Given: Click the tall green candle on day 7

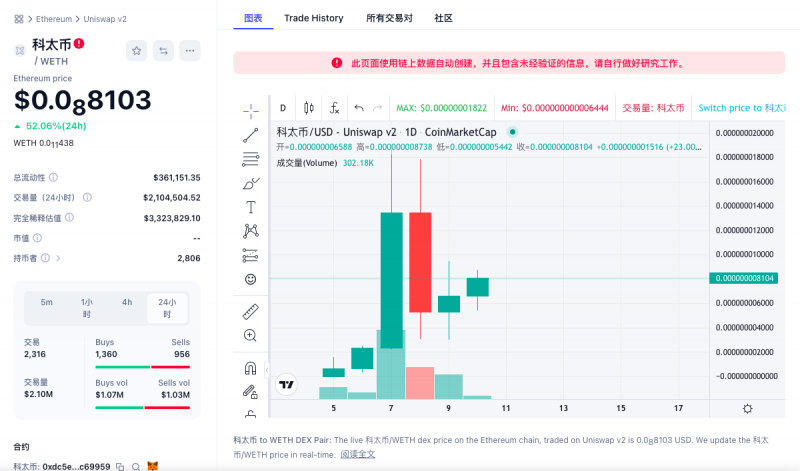Looking at the screenshot, I should [x=391, y=280].
